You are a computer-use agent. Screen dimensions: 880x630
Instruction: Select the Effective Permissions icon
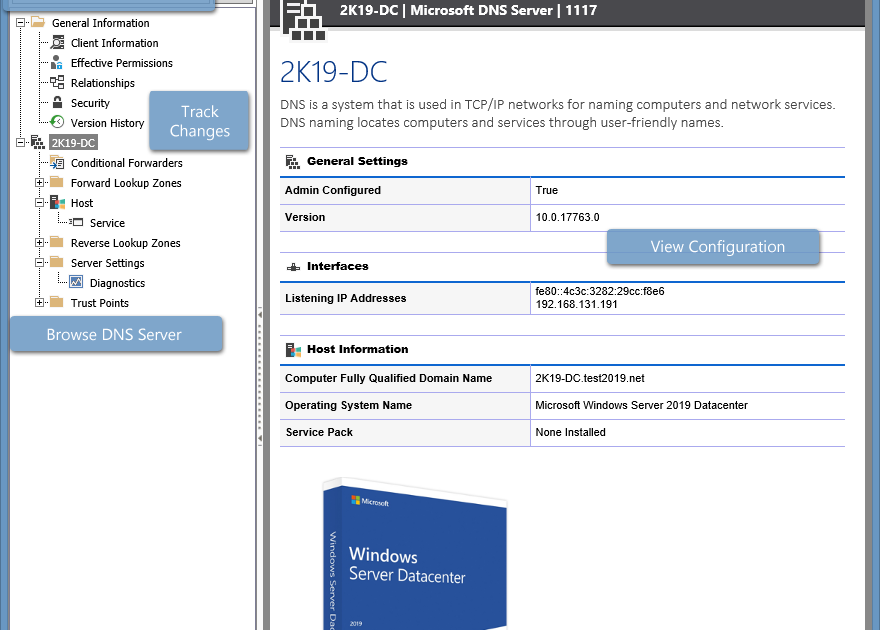pos(55,62)
